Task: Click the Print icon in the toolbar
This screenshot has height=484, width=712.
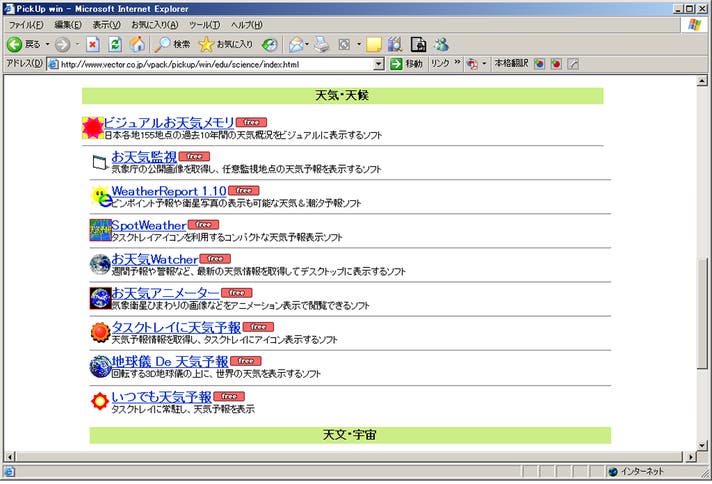Action: click(322, 44)
